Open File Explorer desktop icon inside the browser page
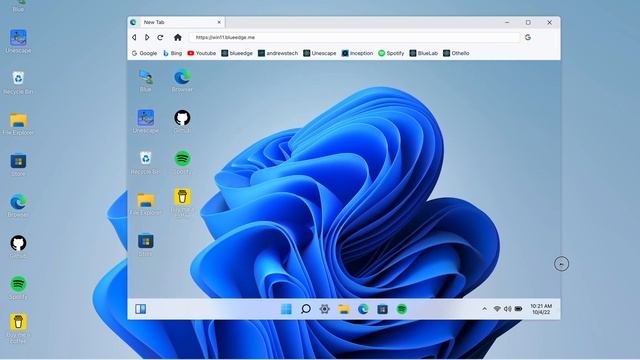This screenshot has width=640, height=360. pyautogui.click(x=146, y=203)
